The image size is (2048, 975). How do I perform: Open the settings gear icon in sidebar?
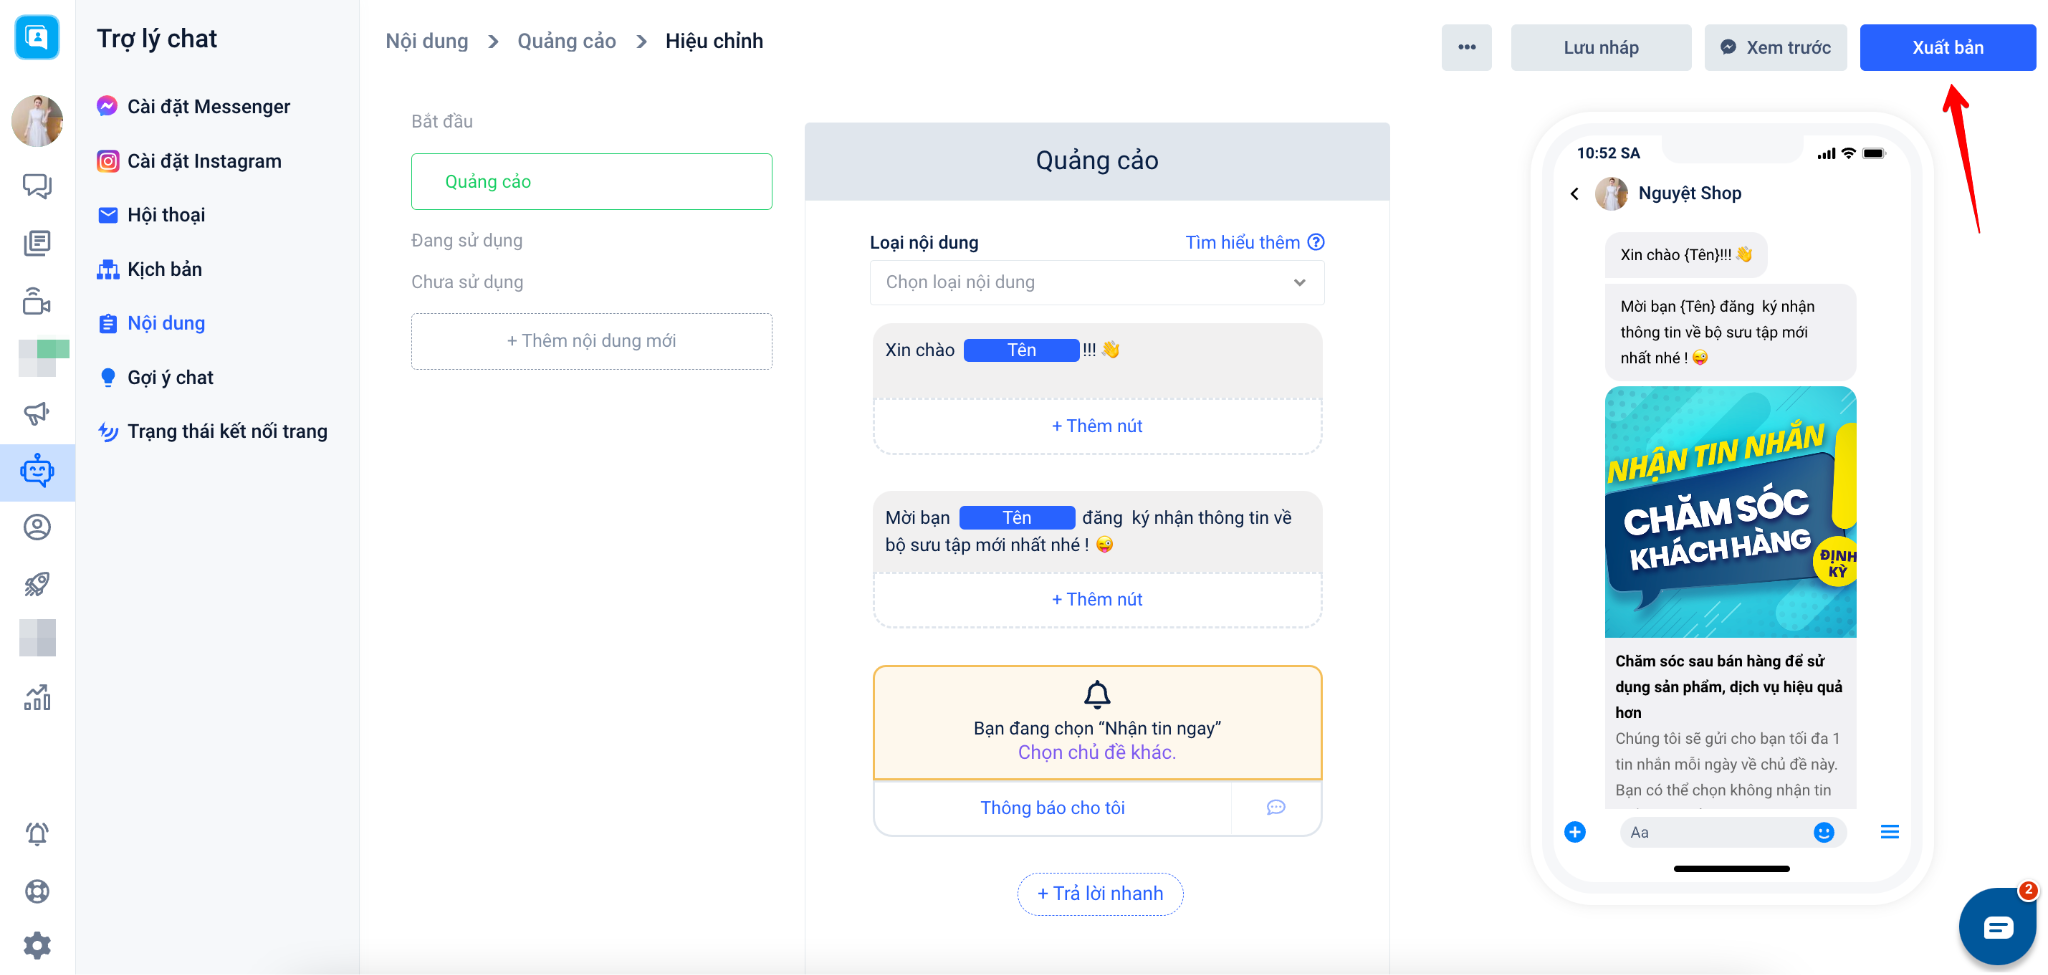[37, 945]
